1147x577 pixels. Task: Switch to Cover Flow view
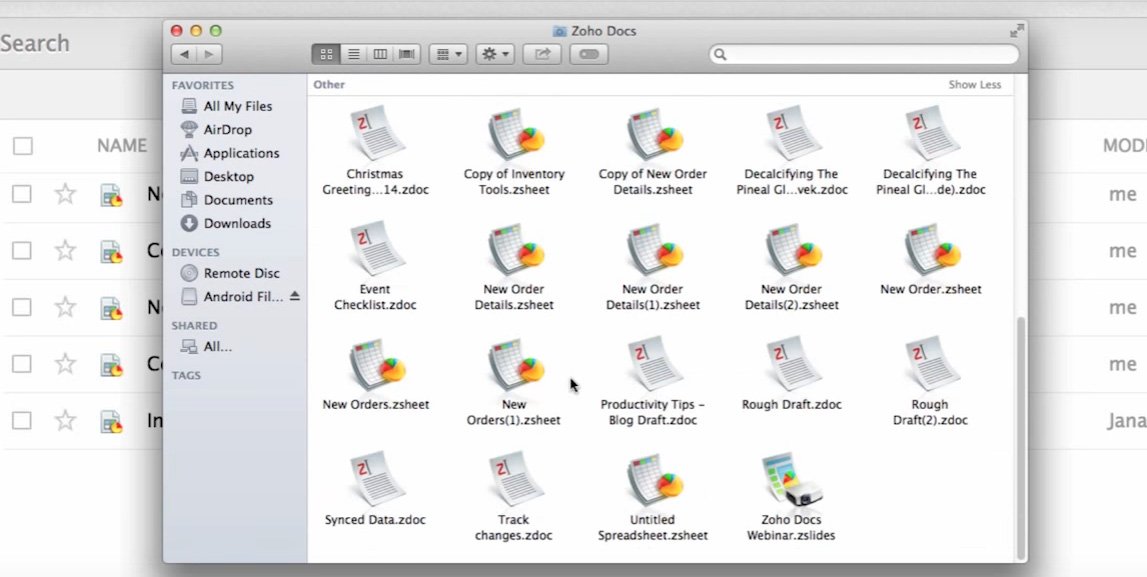click(407, 54)
